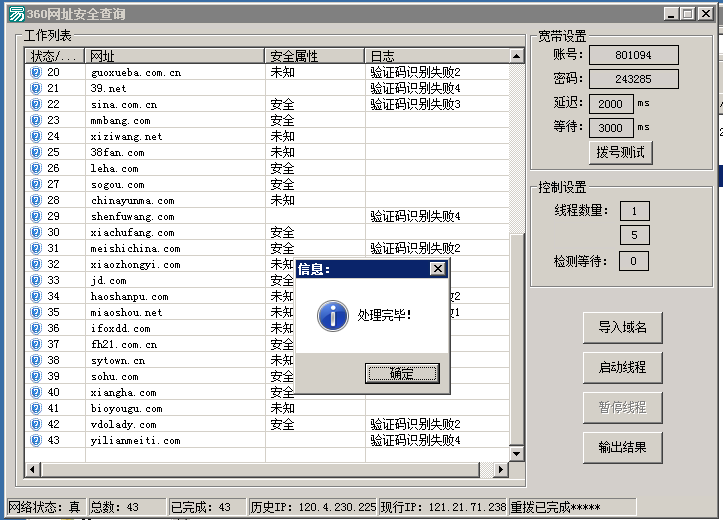Click the status icon for miaoshou.net
723x520 pixels.
(36, 312)
